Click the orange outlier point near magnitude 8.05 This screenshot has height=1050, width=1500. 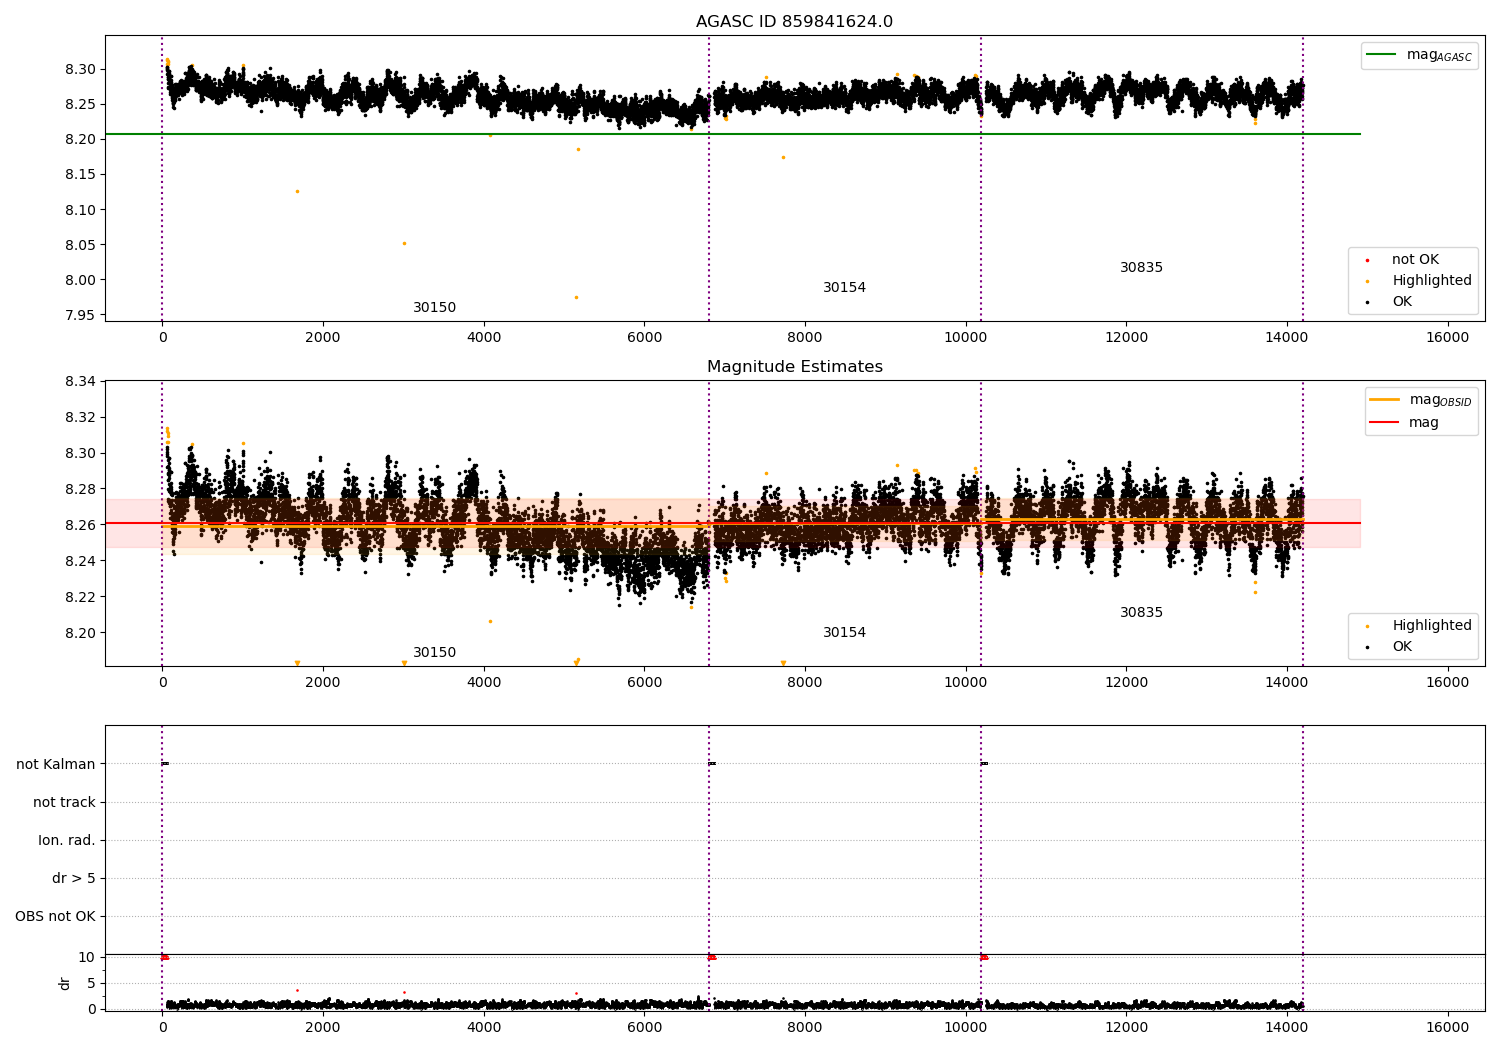click(x=404, y=243)
